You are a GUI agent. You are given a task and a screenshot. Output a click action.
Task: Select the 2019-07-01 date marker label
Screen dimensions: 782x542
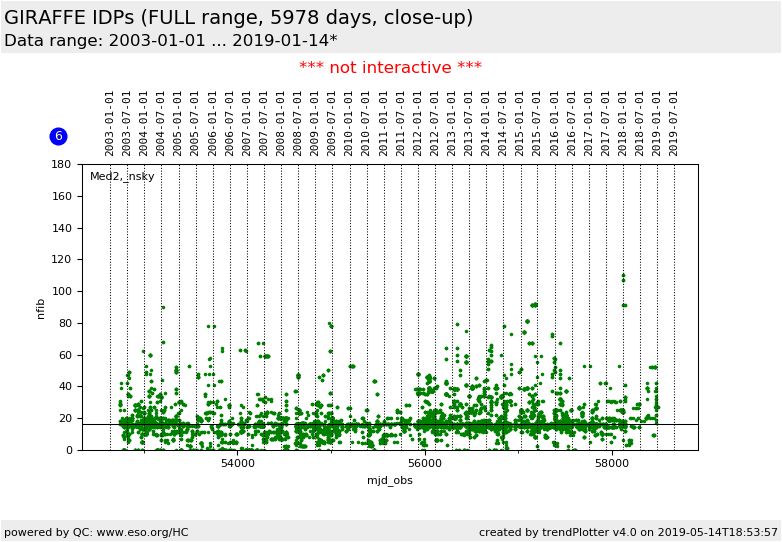(x=674, y=123)
